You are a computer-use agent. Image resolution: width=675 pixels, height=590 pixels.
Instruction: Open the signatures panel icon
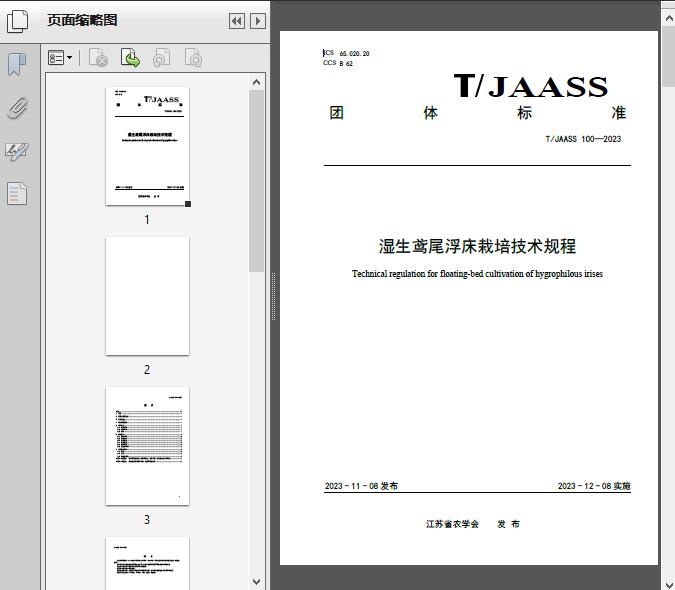click(17, 151)
